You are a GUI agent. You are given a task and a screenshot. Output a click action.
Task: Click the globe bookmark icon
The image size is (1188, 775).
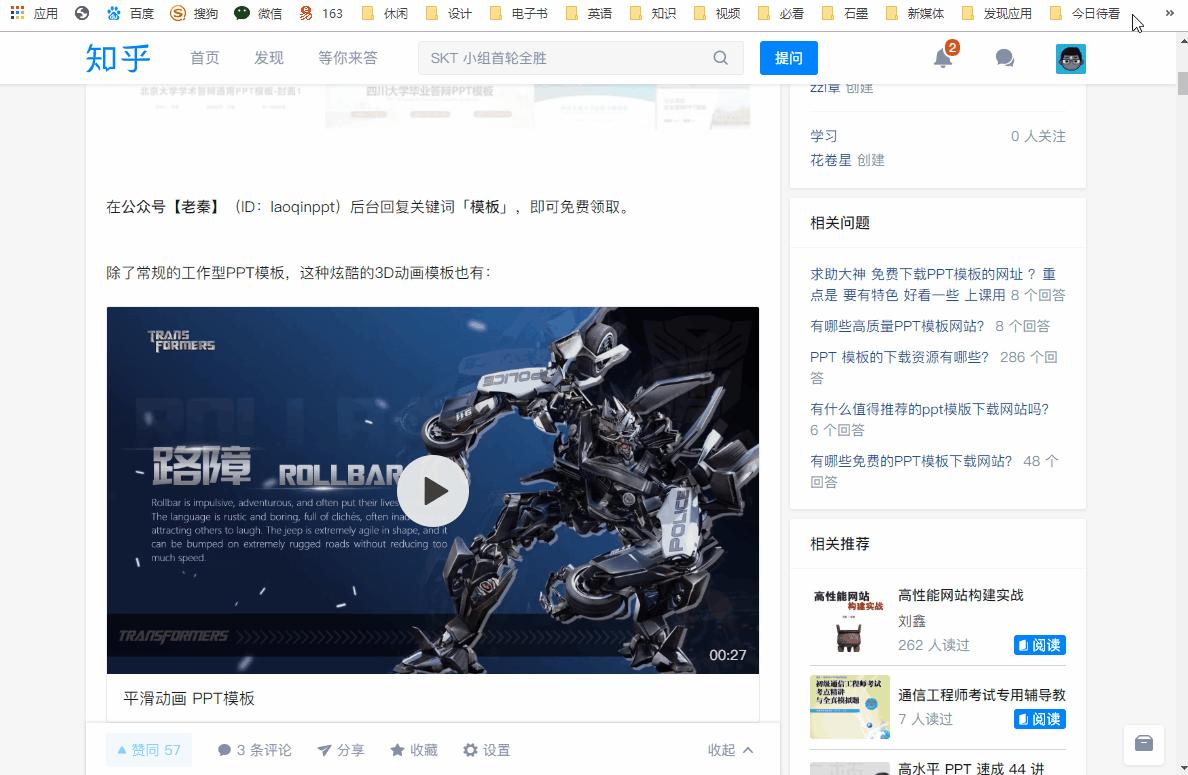[x=82, y=13]
